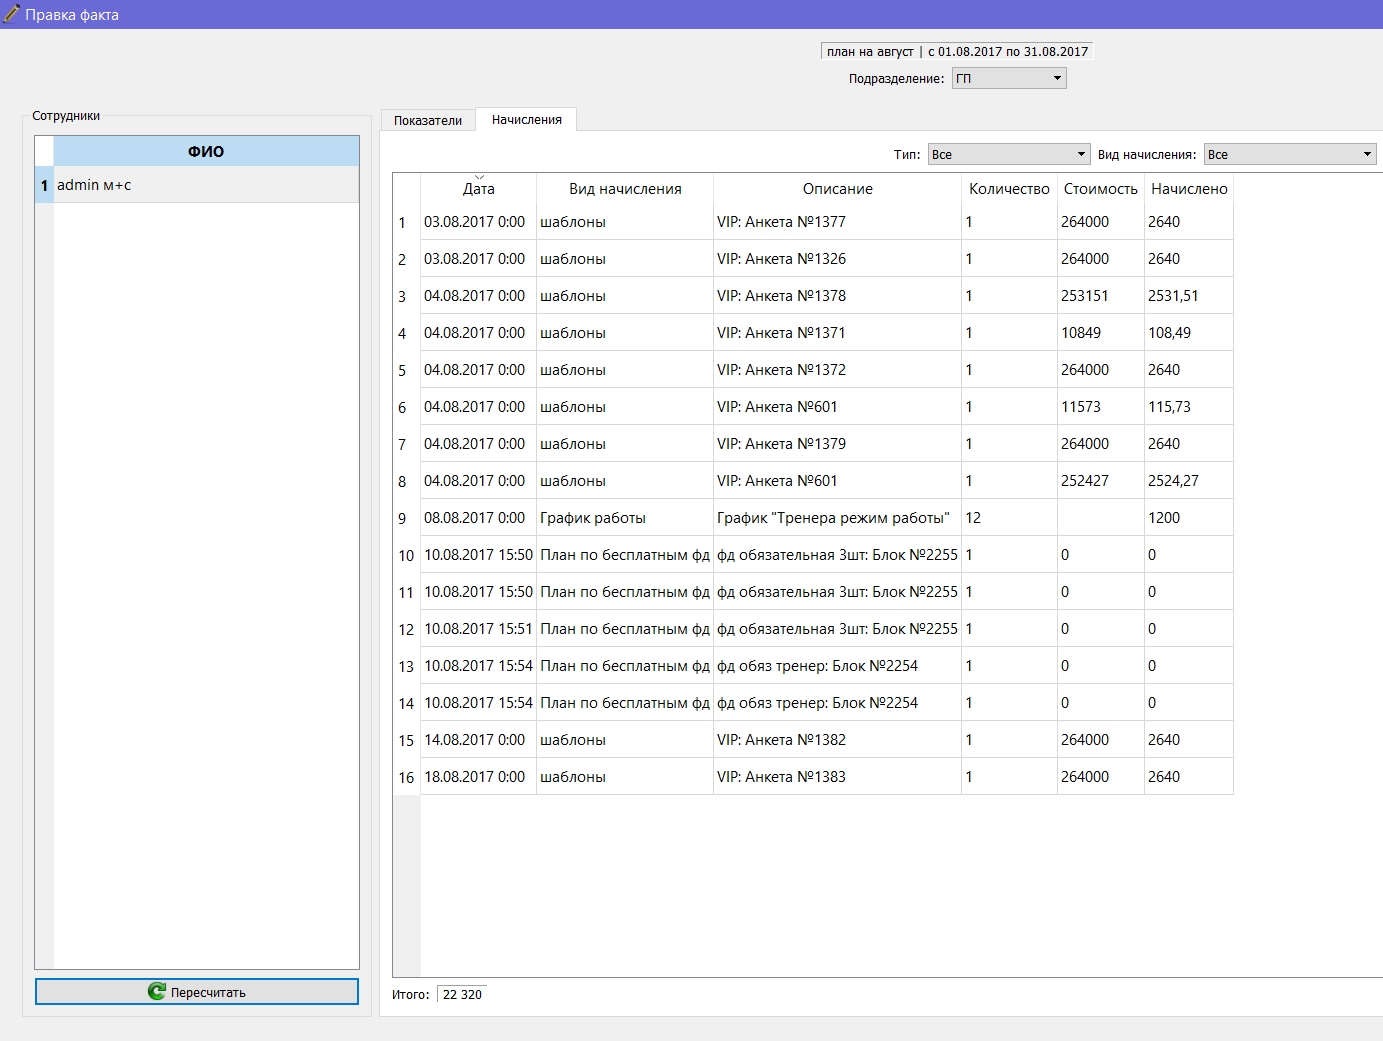This screenshot has width=1383, height=1041.
Task: Select the Начисления tab
Action: (x=527, y=119)
